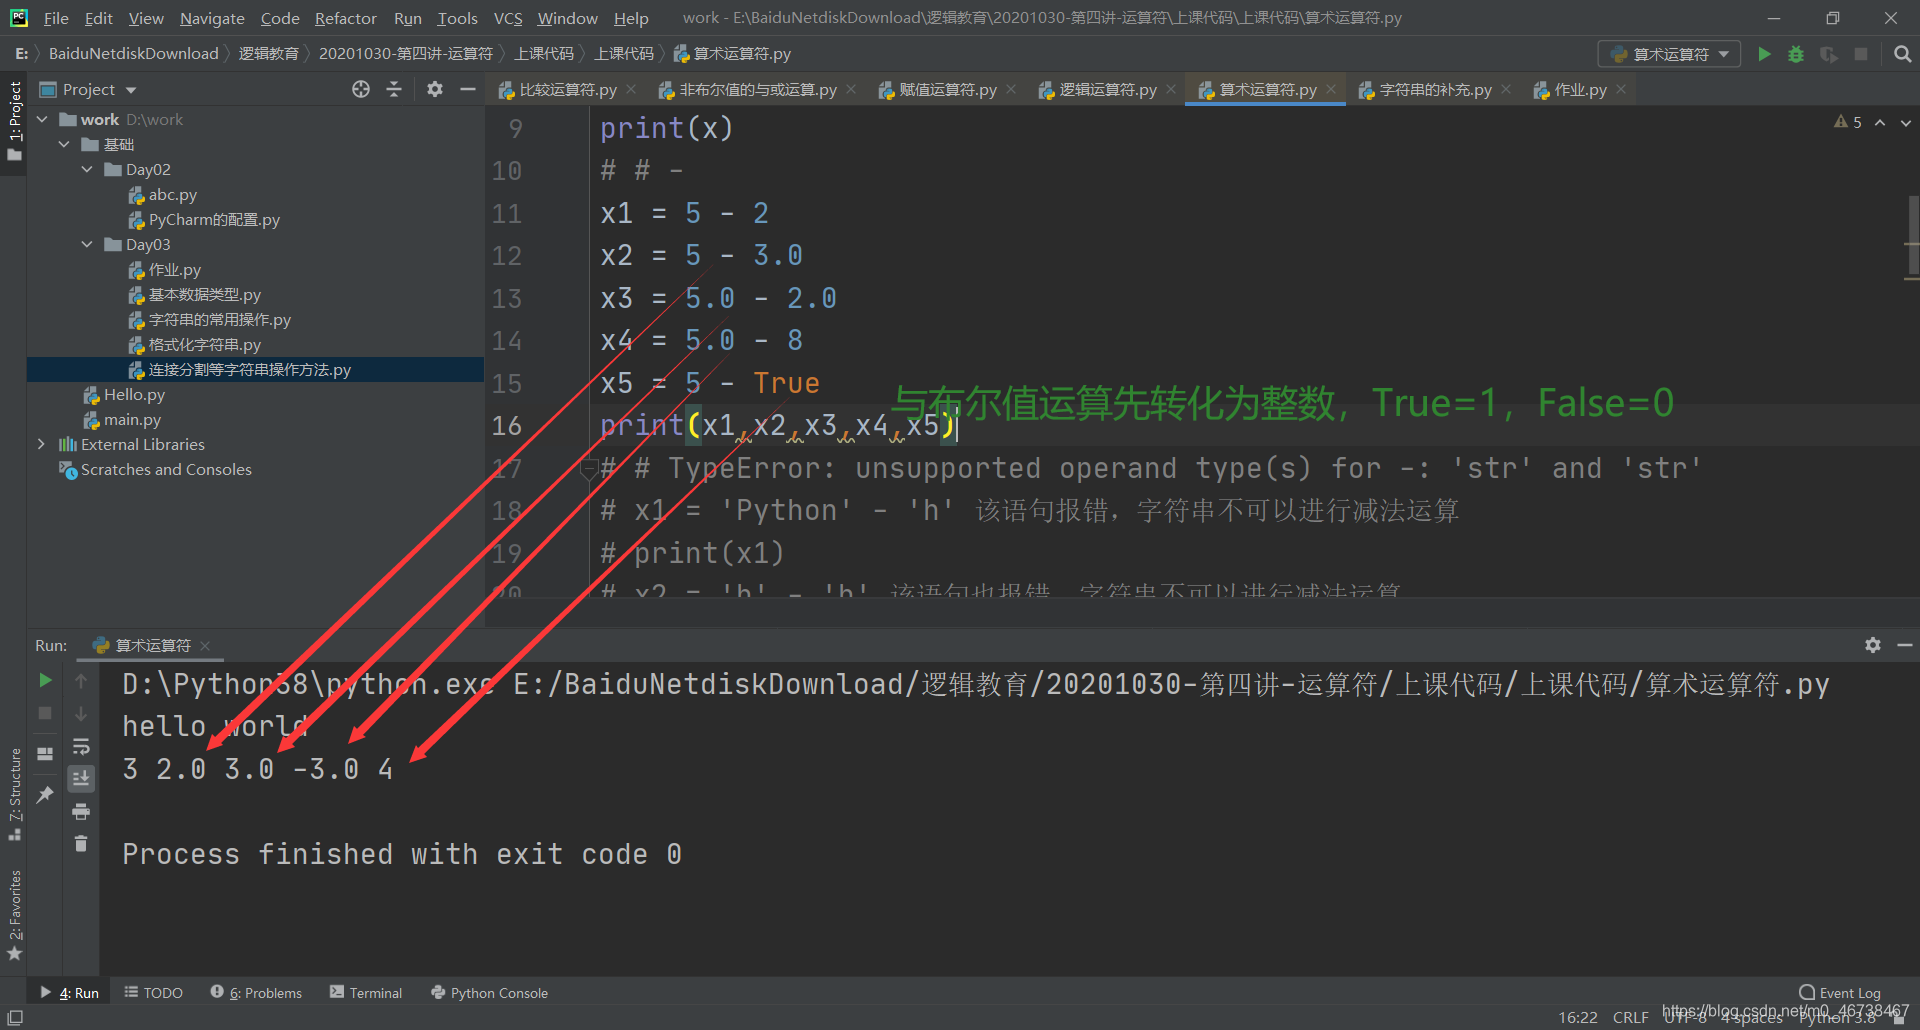The height and width of the screenshot is (1030, 1920).
Task: Close the 赋值运算符.py tab
Action: click(x=1011, y=89)
